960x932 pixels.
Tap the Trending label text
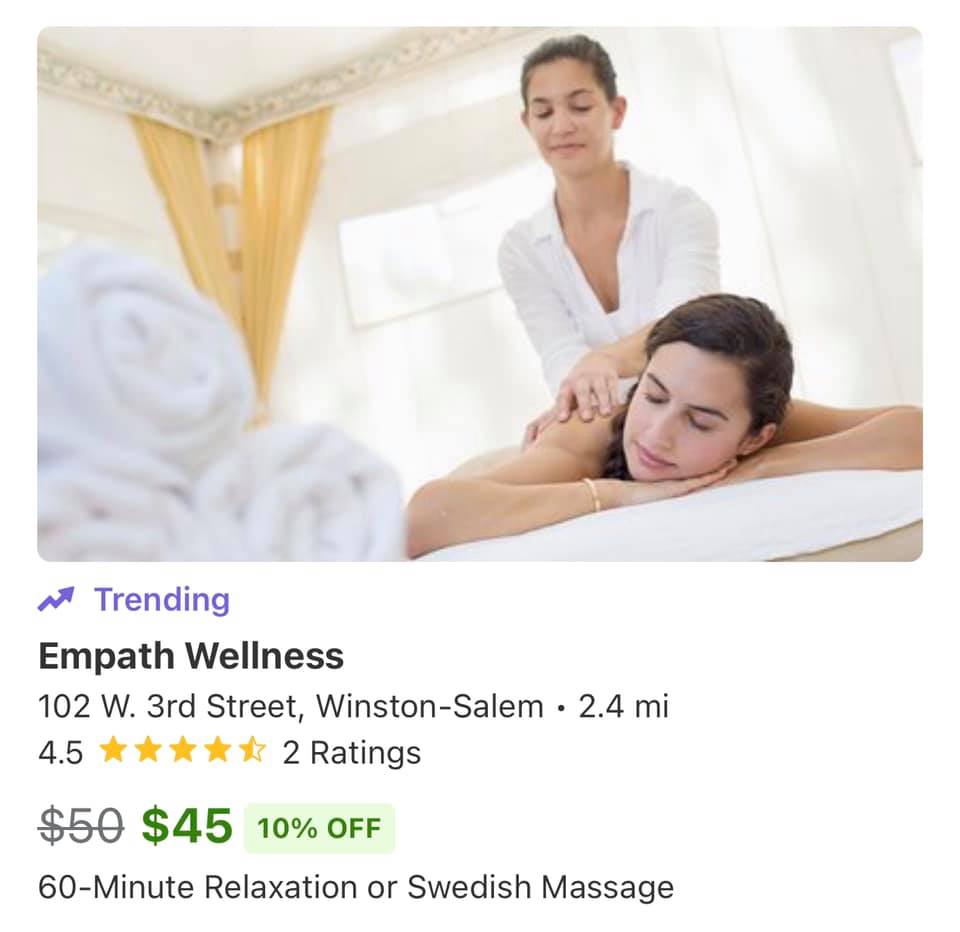tap(162, 599)
